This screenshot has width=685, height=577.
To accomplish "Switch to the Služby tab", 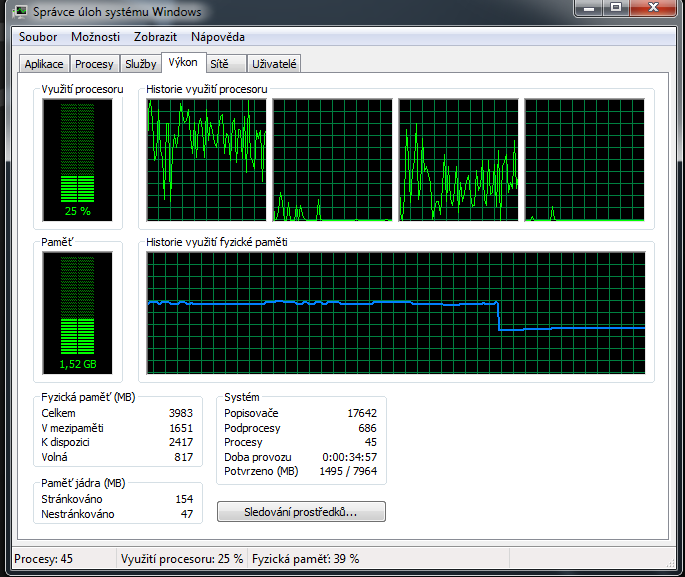I will click(140, 64).
